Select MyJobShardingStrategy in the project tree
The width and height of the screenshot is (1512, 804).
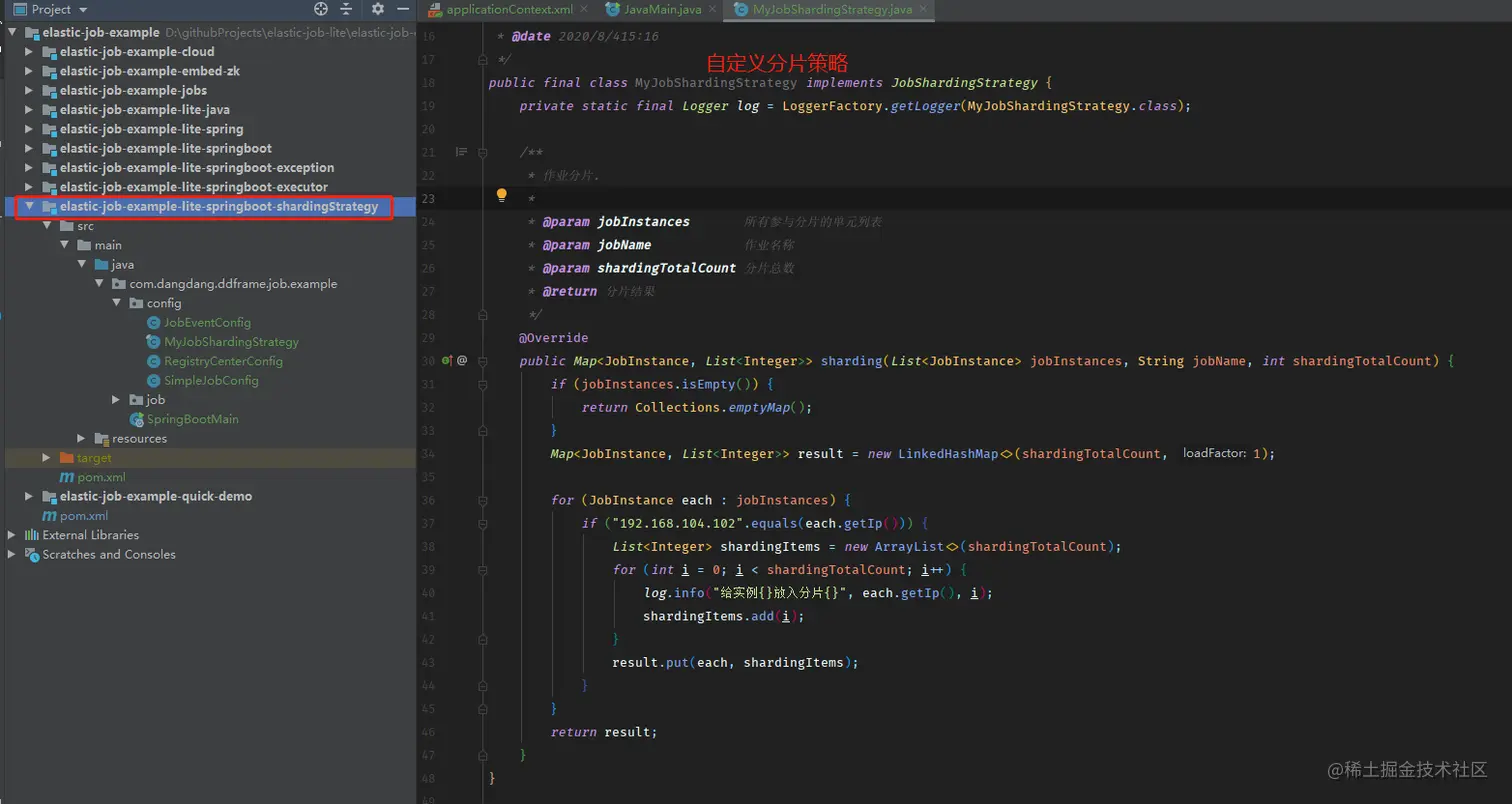[231, 342]
